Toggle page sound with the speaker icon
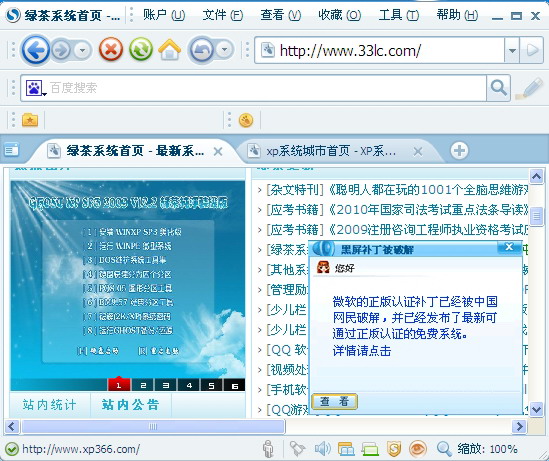The height and width of the screenshot is (461, 549). 322,449
